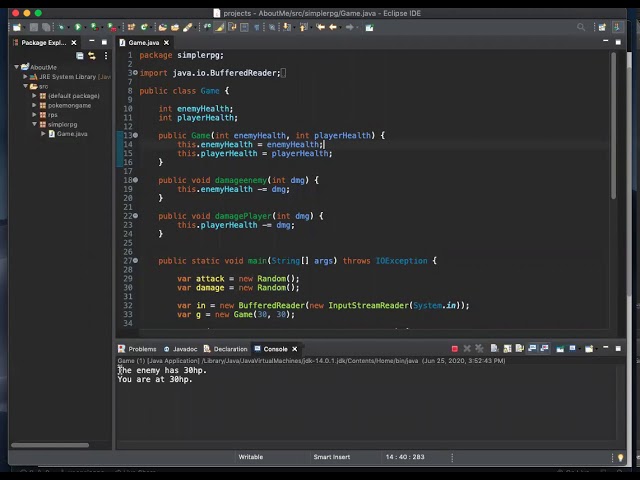
Task: Toggle Block Selection Mode icon
Action: [x=244, y=27]
